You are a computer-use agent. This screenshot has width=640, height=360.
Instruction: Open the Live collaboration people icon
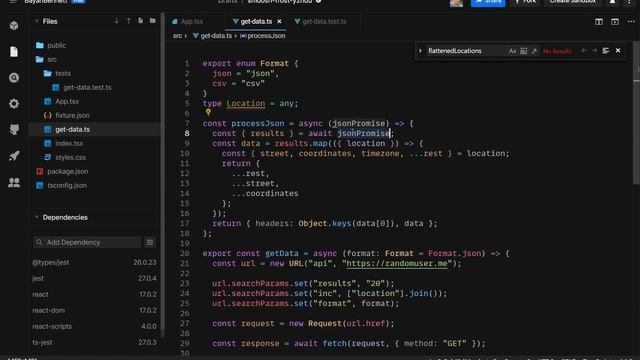tap(14, 182)
